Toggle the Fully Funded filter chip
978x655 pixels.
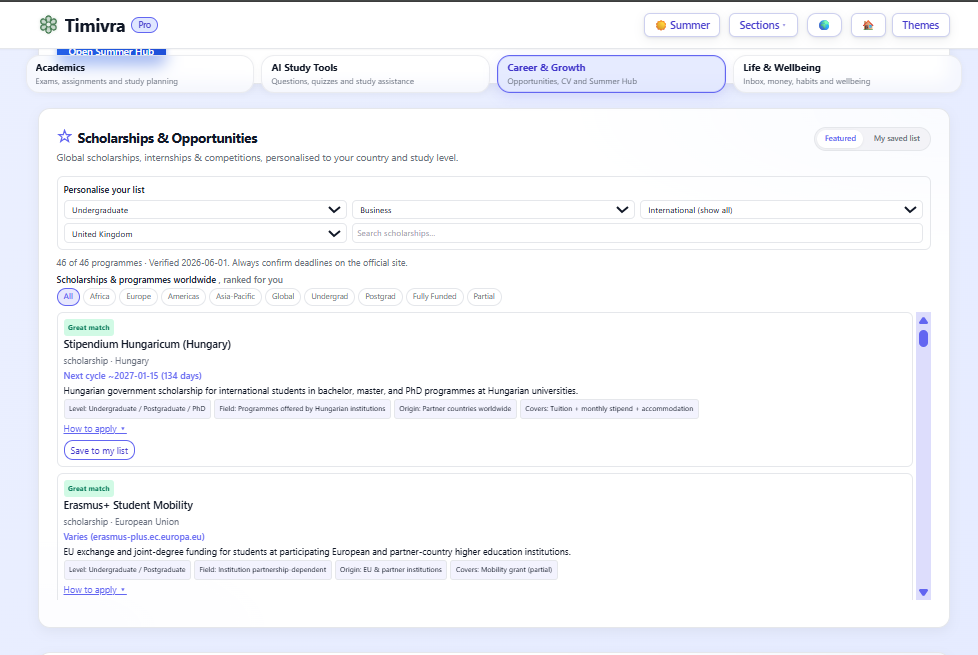tap(434, 296)
